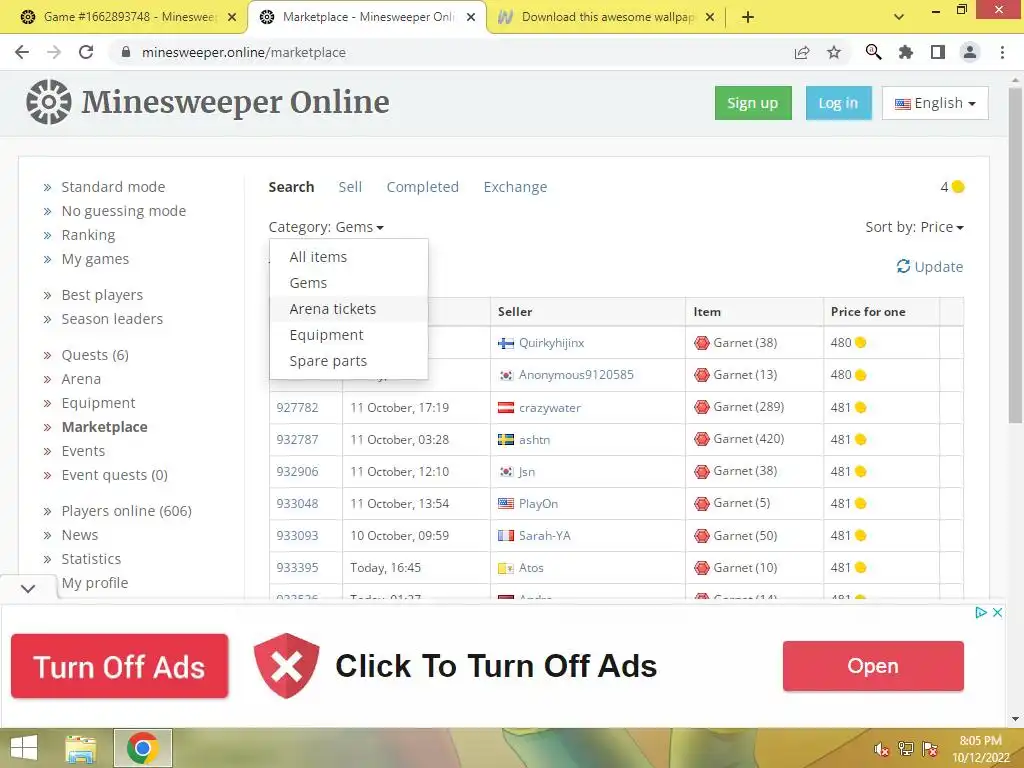Screen dimensions: 1024x768
Task: Open the Sort by: Price dropdown
Action: 914,227
